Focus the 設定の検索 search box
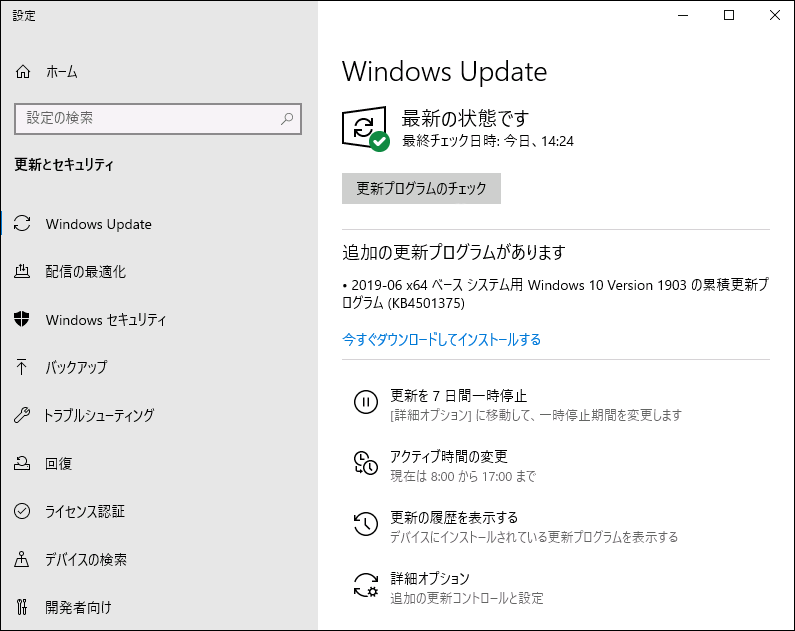Screen dimensions: 795x631 [x=158, y=119]
